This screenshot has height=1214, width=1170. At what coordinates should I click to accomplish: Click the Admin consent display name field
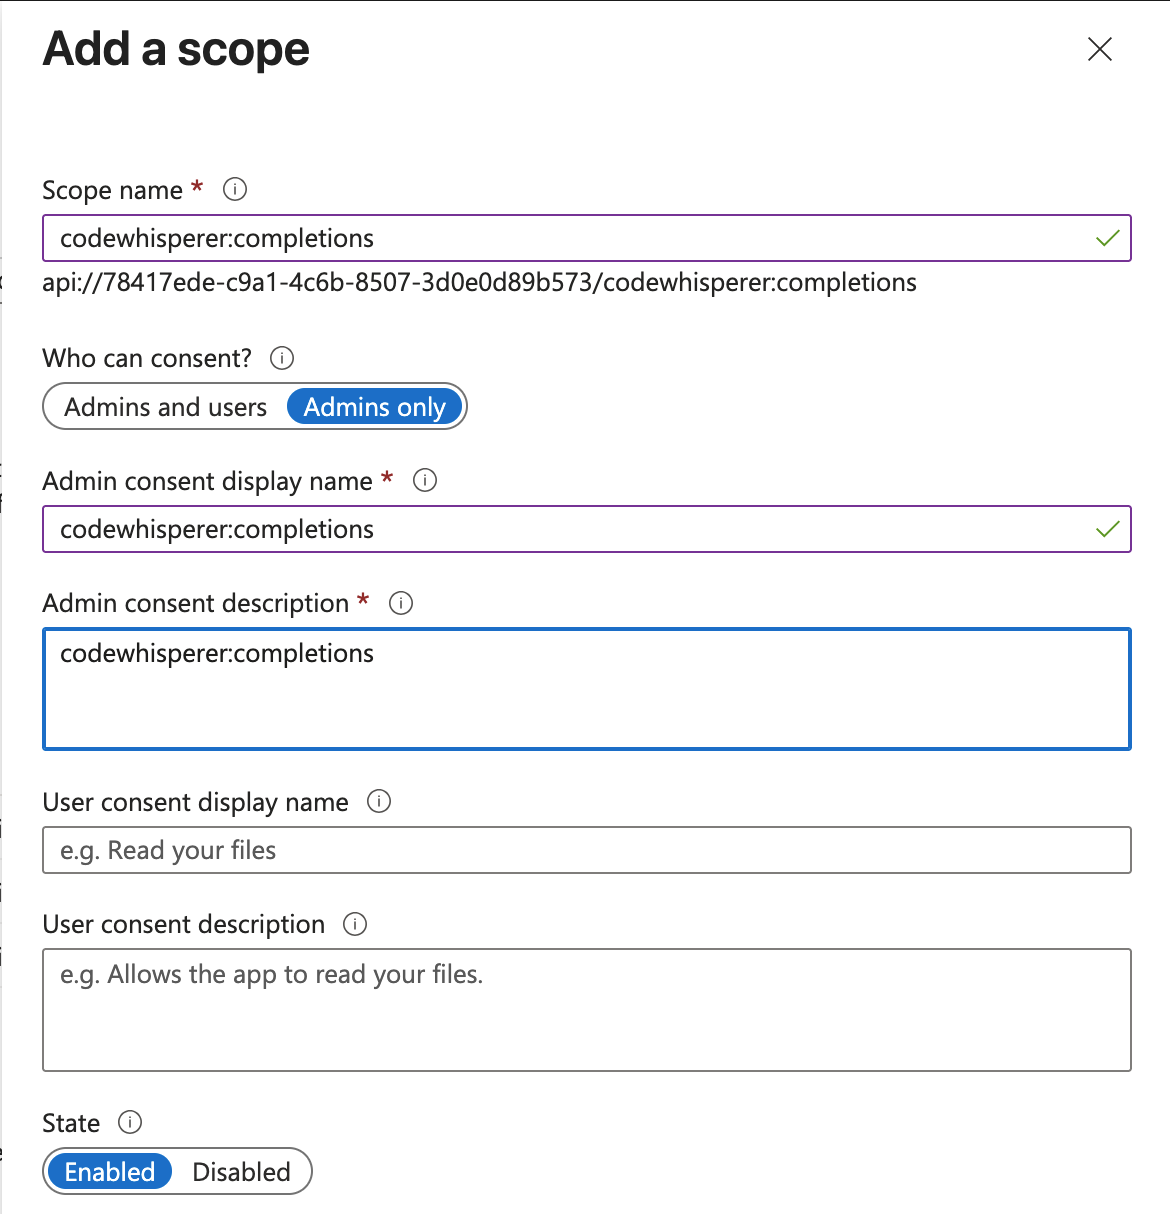tap(560, 530)
